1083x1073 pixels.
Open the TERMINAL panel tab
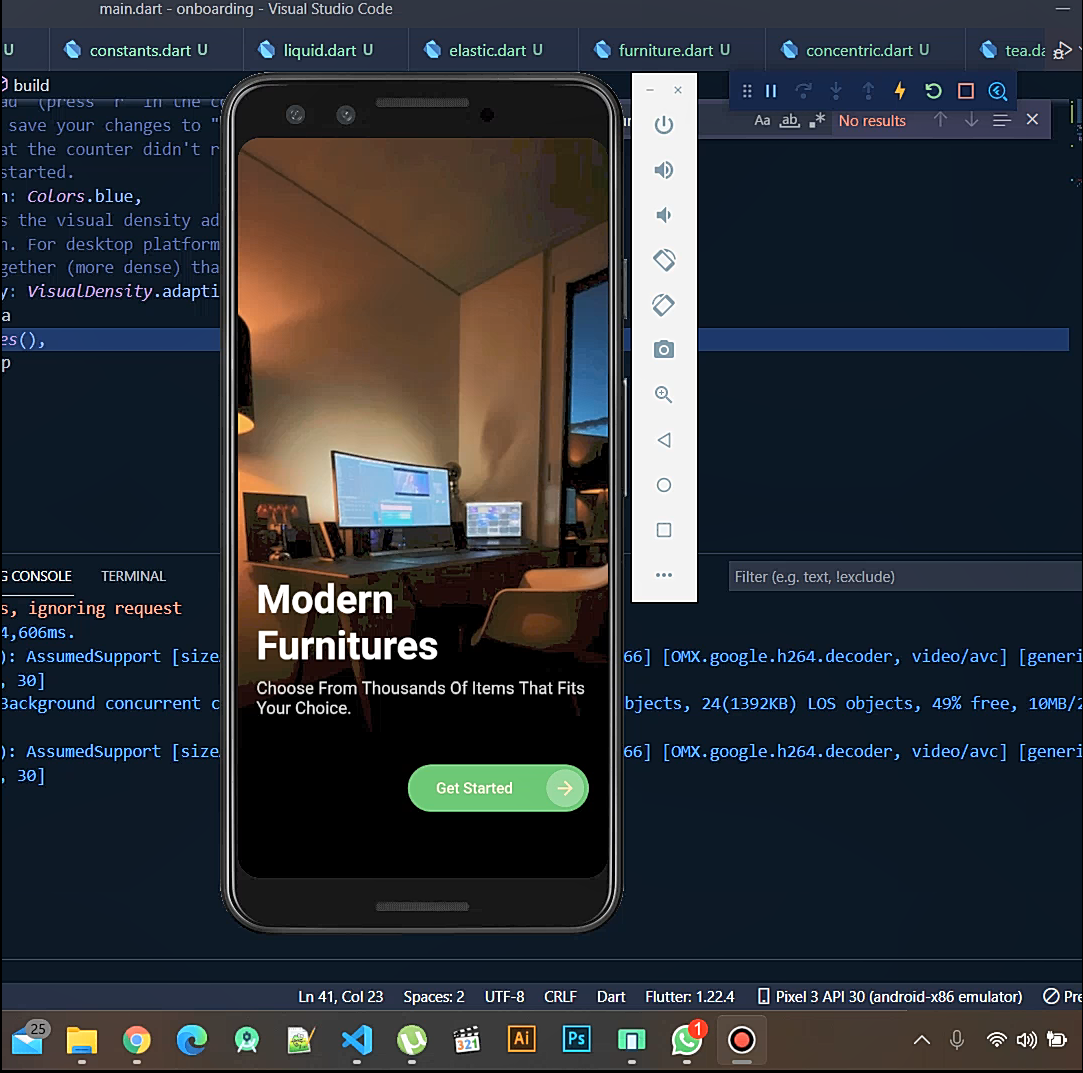pos(133,576)
